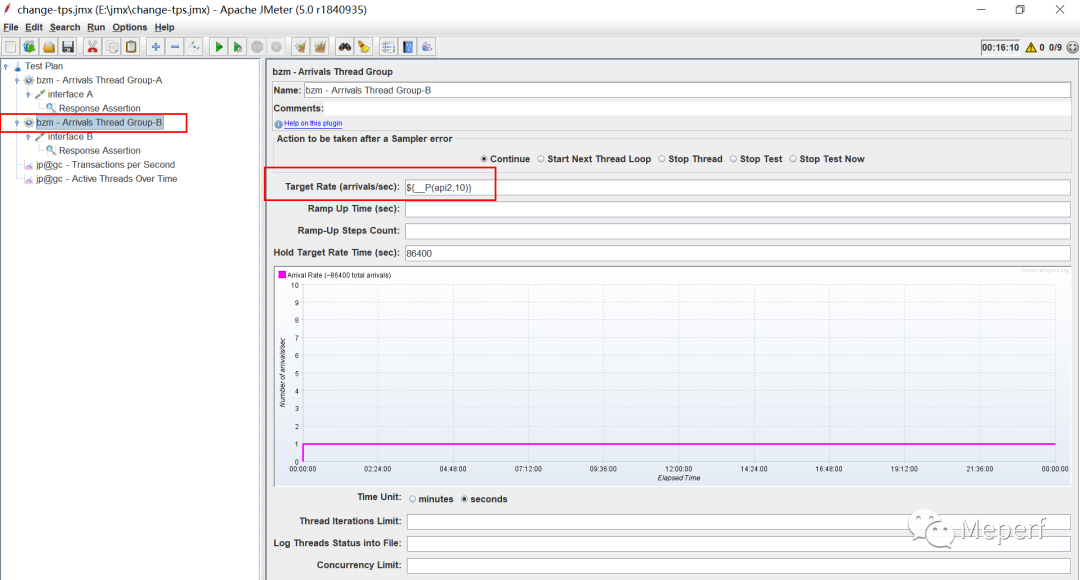Click the Concurrency Limit field
The image size is (1080, 580).
[x=738, y=566]
